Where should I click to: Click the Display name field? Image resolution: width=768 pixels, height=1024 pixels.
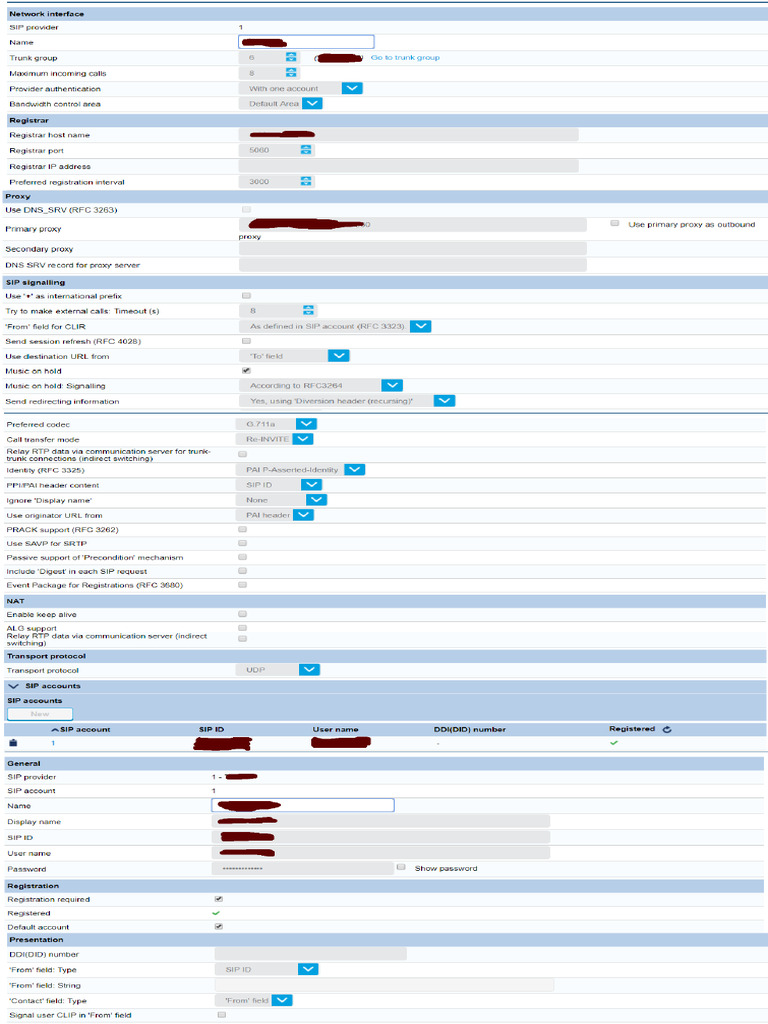click(x=381, y=821)
